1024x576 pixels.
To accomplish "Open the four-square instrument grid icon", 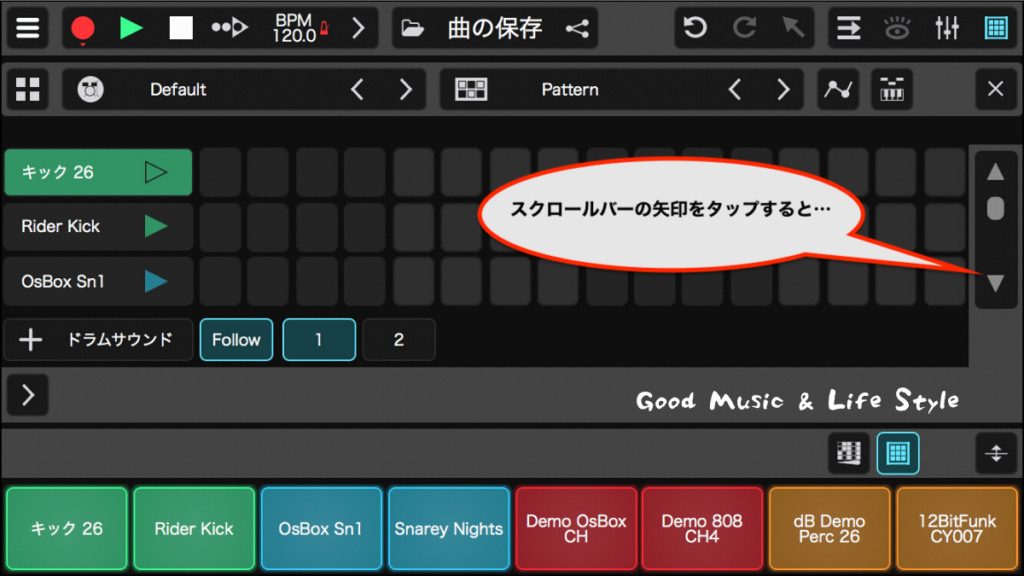I will pos(27,89).
